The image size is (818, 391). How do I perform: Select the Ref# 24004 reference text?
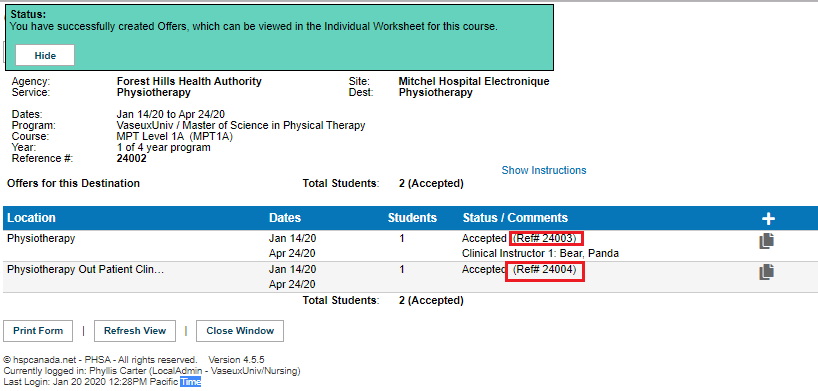click(x=545, y=270)
